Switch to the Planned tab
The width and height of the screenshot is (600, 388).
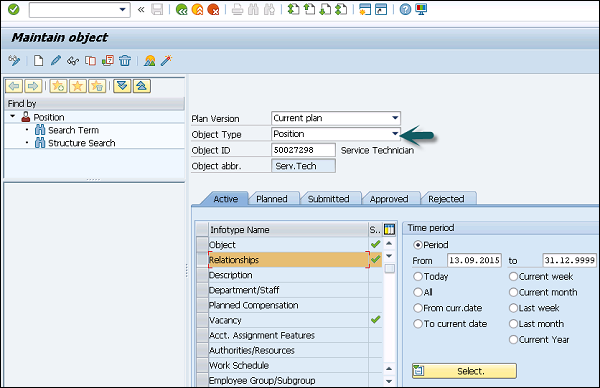click(x=272, y=199)
